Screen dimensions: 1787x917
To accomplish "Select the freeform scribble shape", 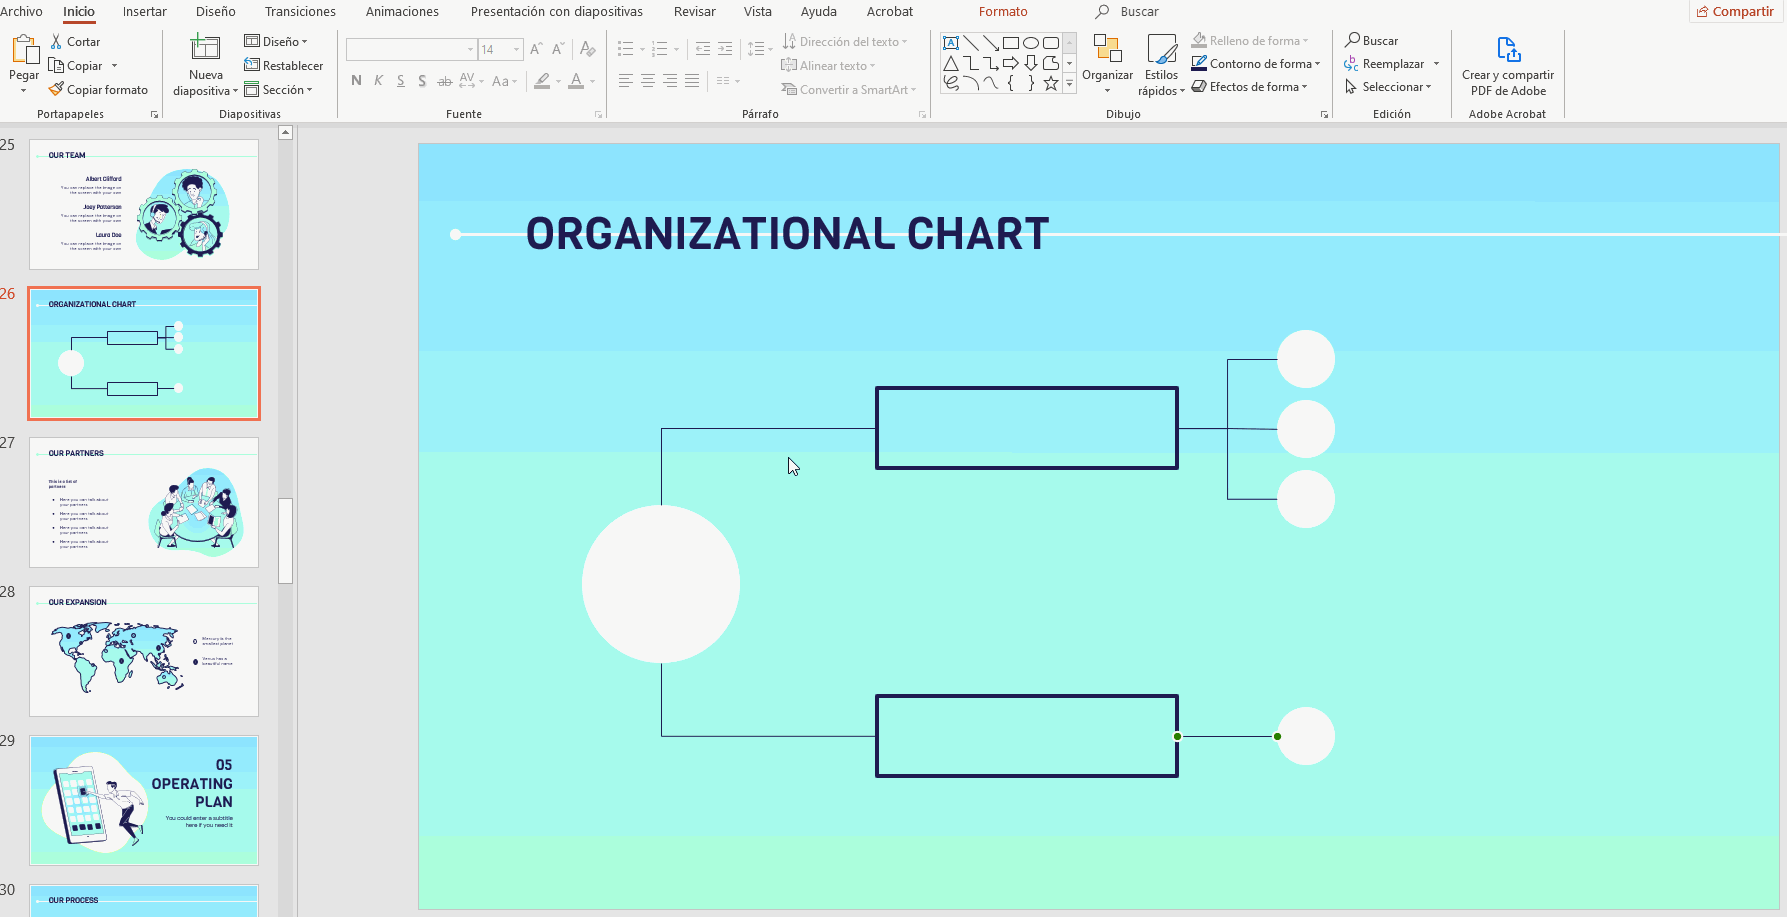I will point(951,83).
